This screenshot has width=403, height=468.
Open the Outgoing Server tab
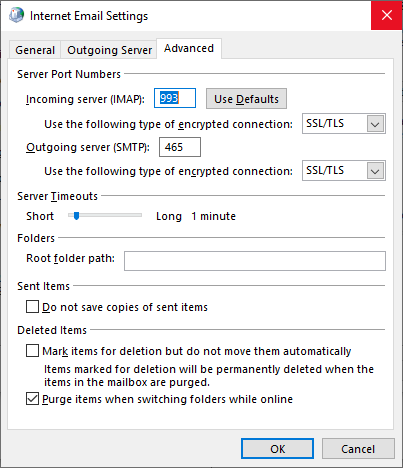click(x=109, y=50)
